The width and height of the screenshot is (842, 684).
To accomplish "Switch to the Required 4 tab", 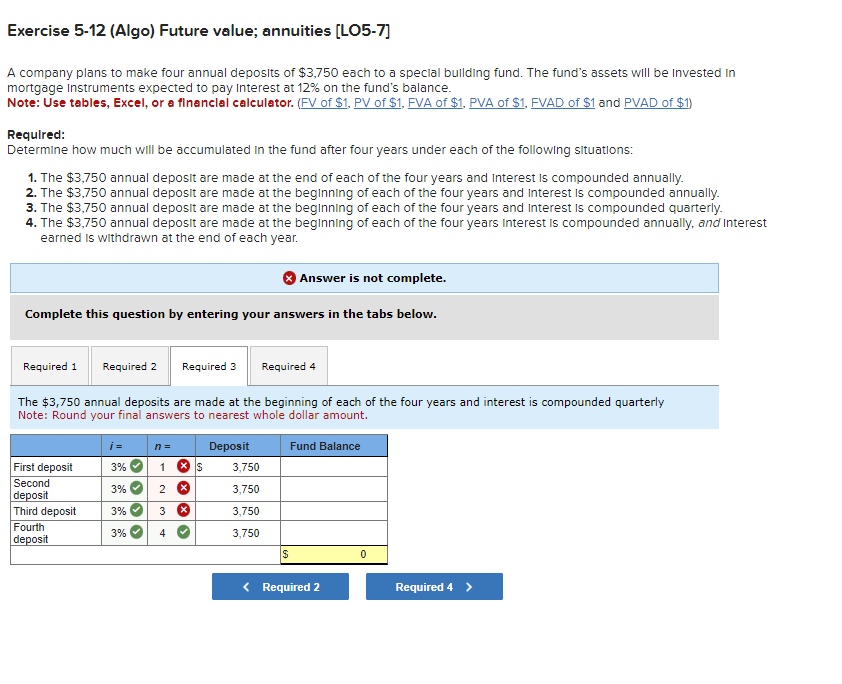I will [288, 366].
